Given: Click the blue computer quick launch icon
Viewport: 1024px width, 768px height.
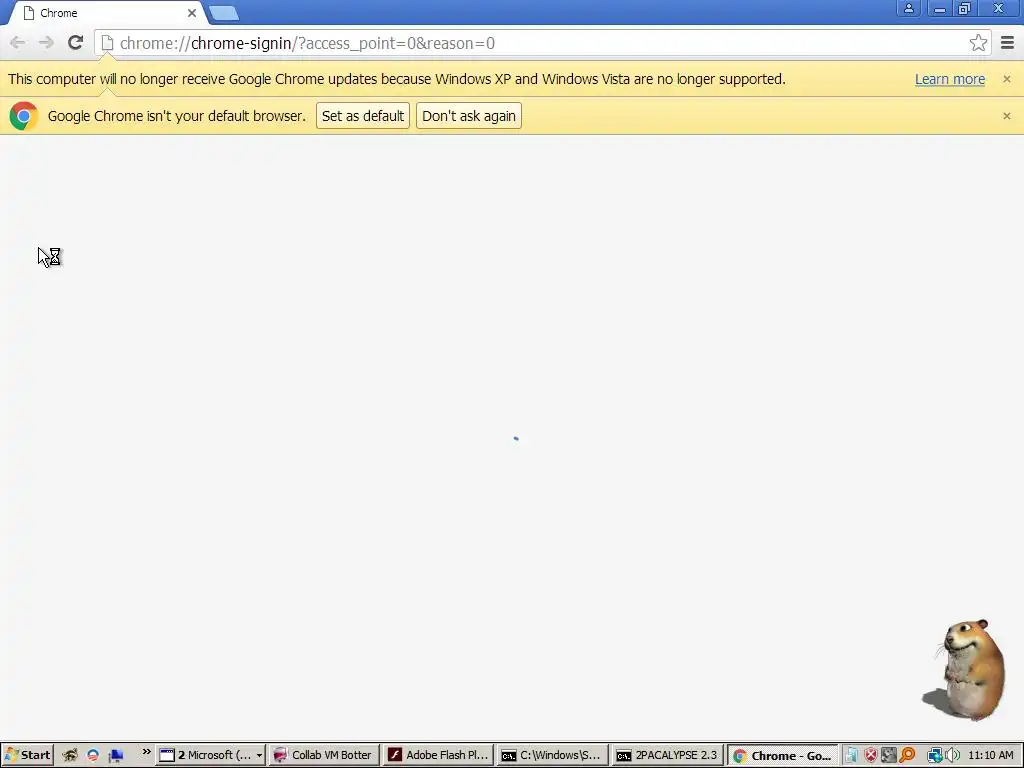Looking at the screenshot, I should [x=116, y=756].
